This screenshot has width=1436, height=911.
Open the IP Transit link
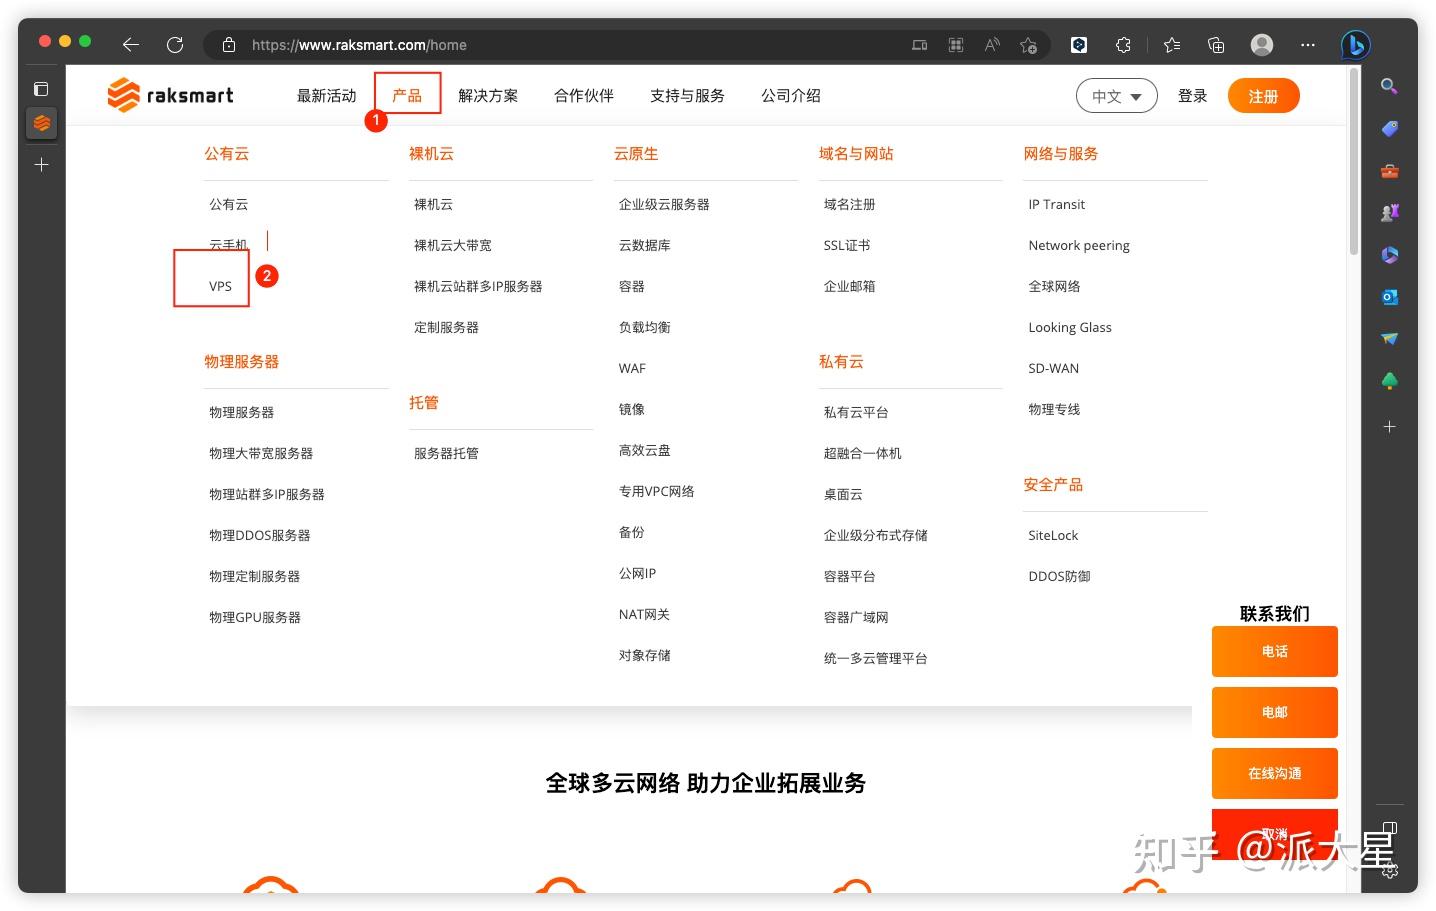1056,204
